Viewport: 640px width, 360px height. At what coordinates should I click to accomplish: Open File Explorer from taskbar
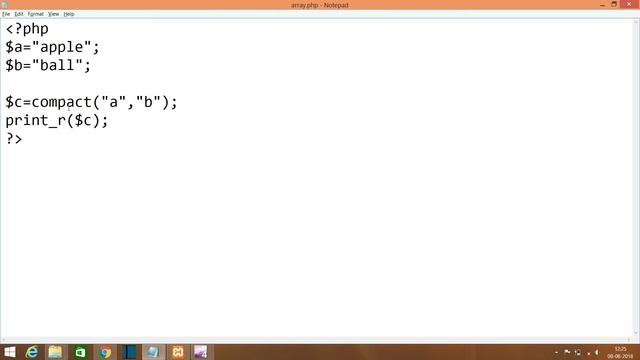click(55, 352)
